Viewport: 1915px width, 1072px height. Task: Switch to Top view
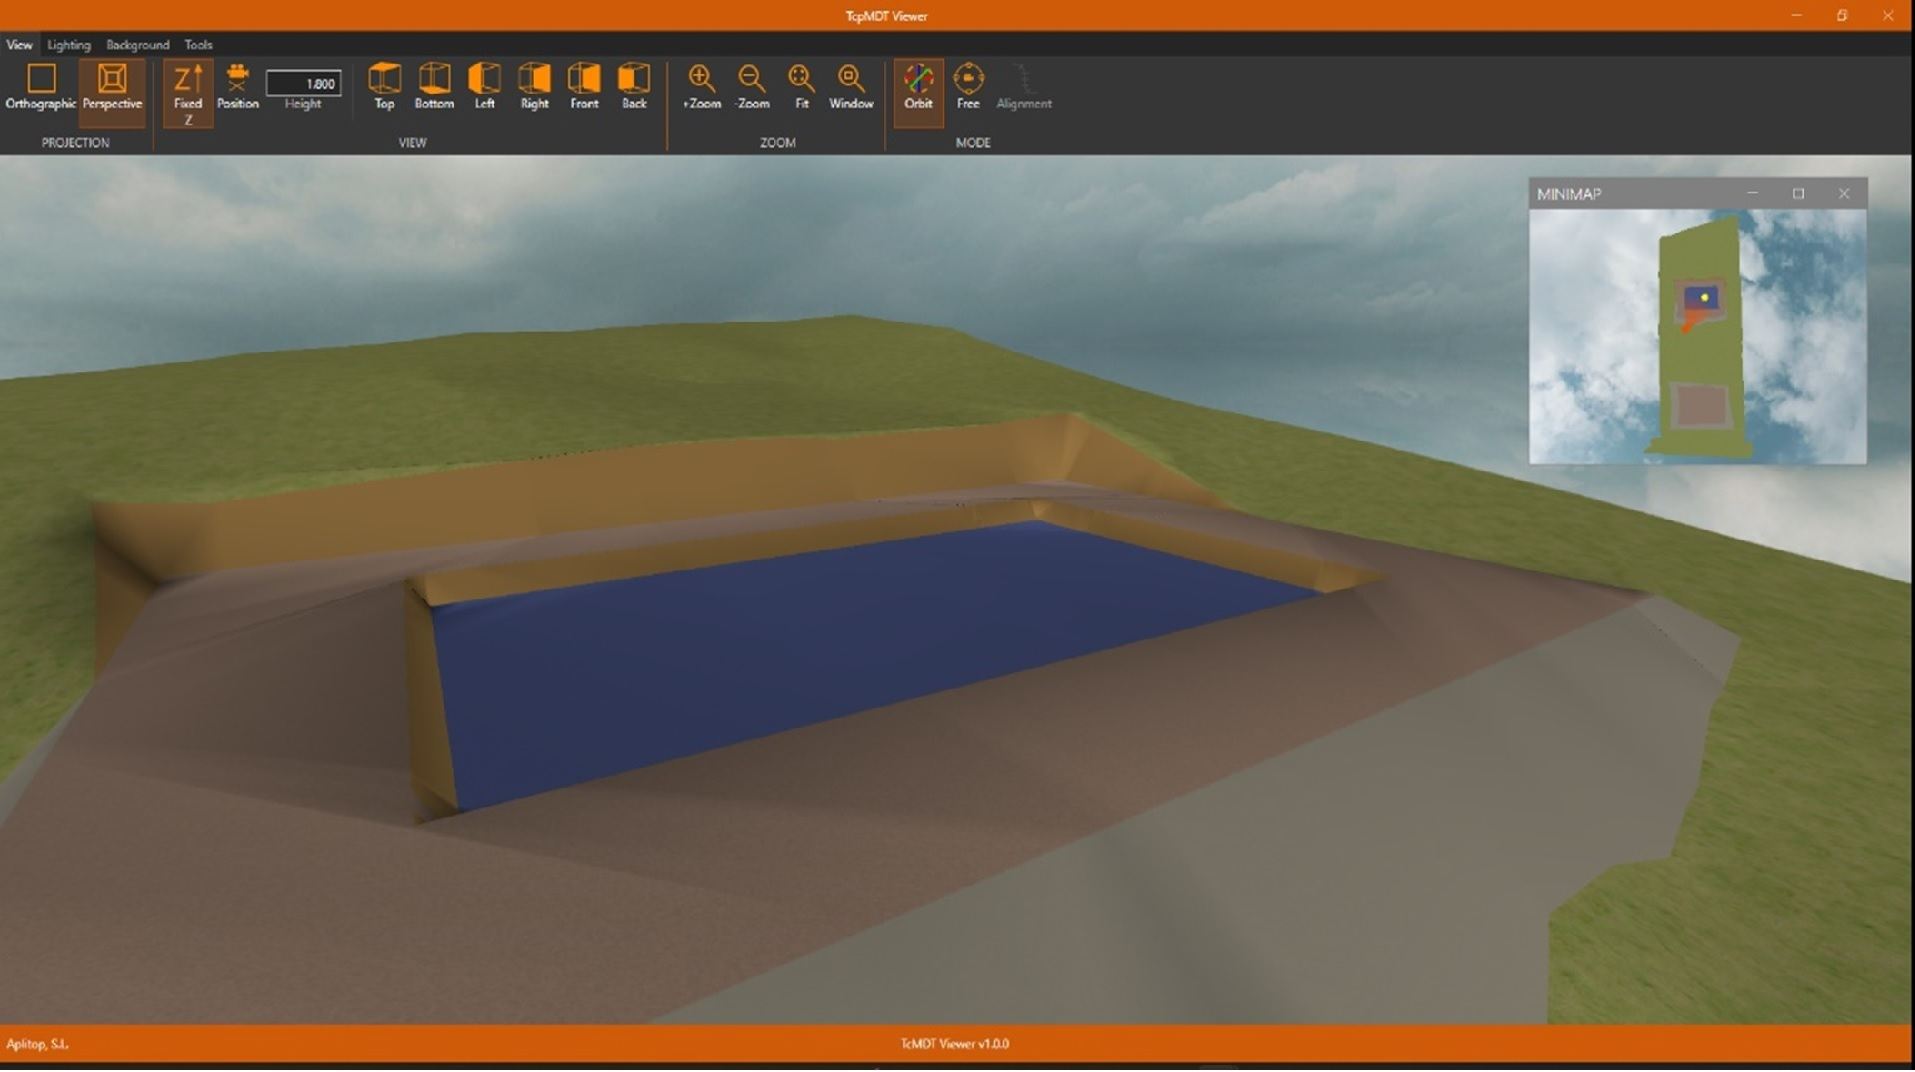tap(384, 86)
